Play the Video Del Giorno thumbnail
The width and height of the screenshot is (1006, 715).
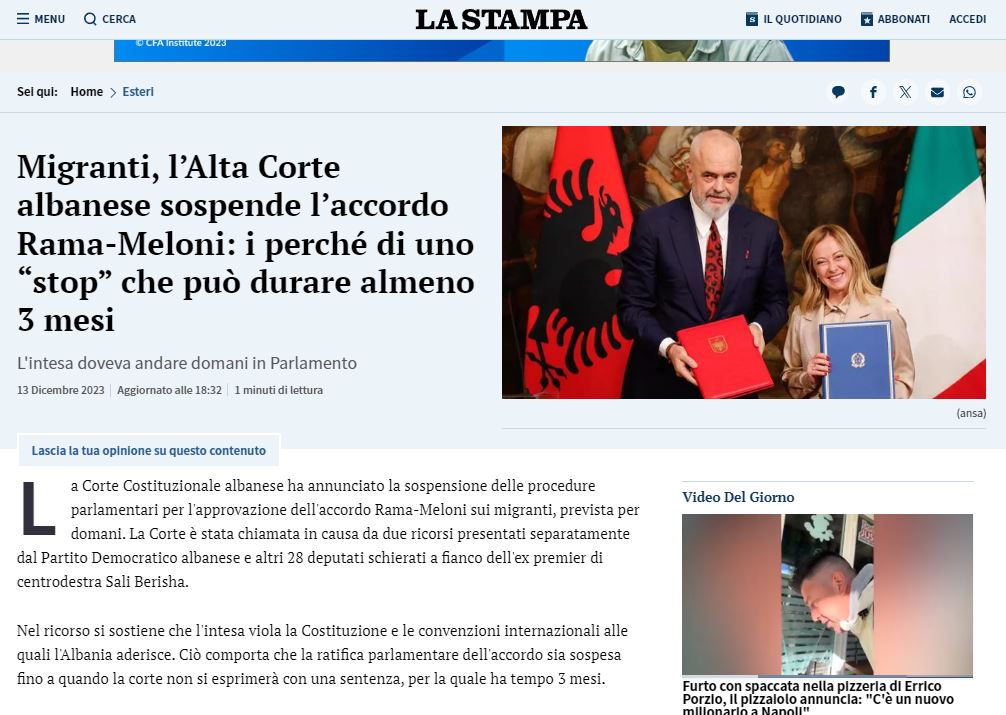point(827,595)
